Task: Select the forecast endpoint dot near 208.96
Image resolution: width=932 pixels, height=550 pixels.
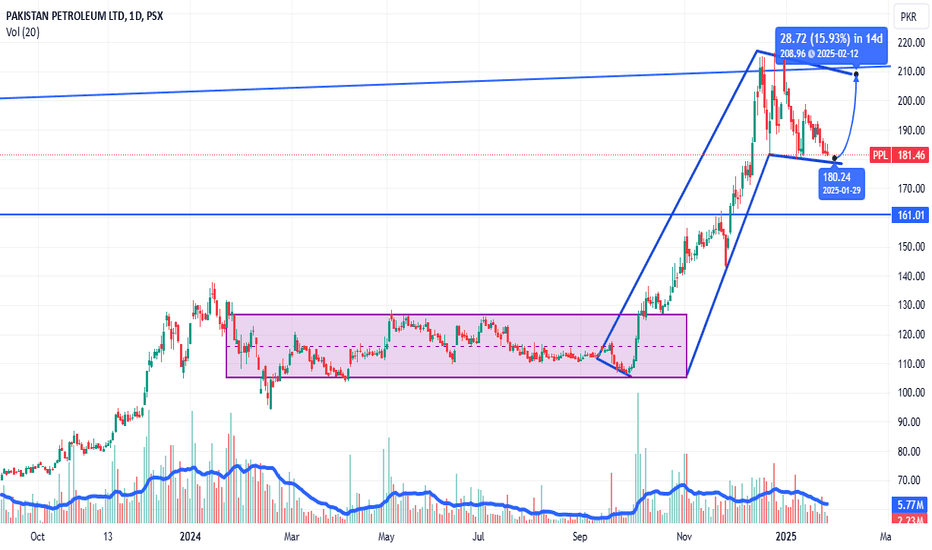Action: (856, 74)
